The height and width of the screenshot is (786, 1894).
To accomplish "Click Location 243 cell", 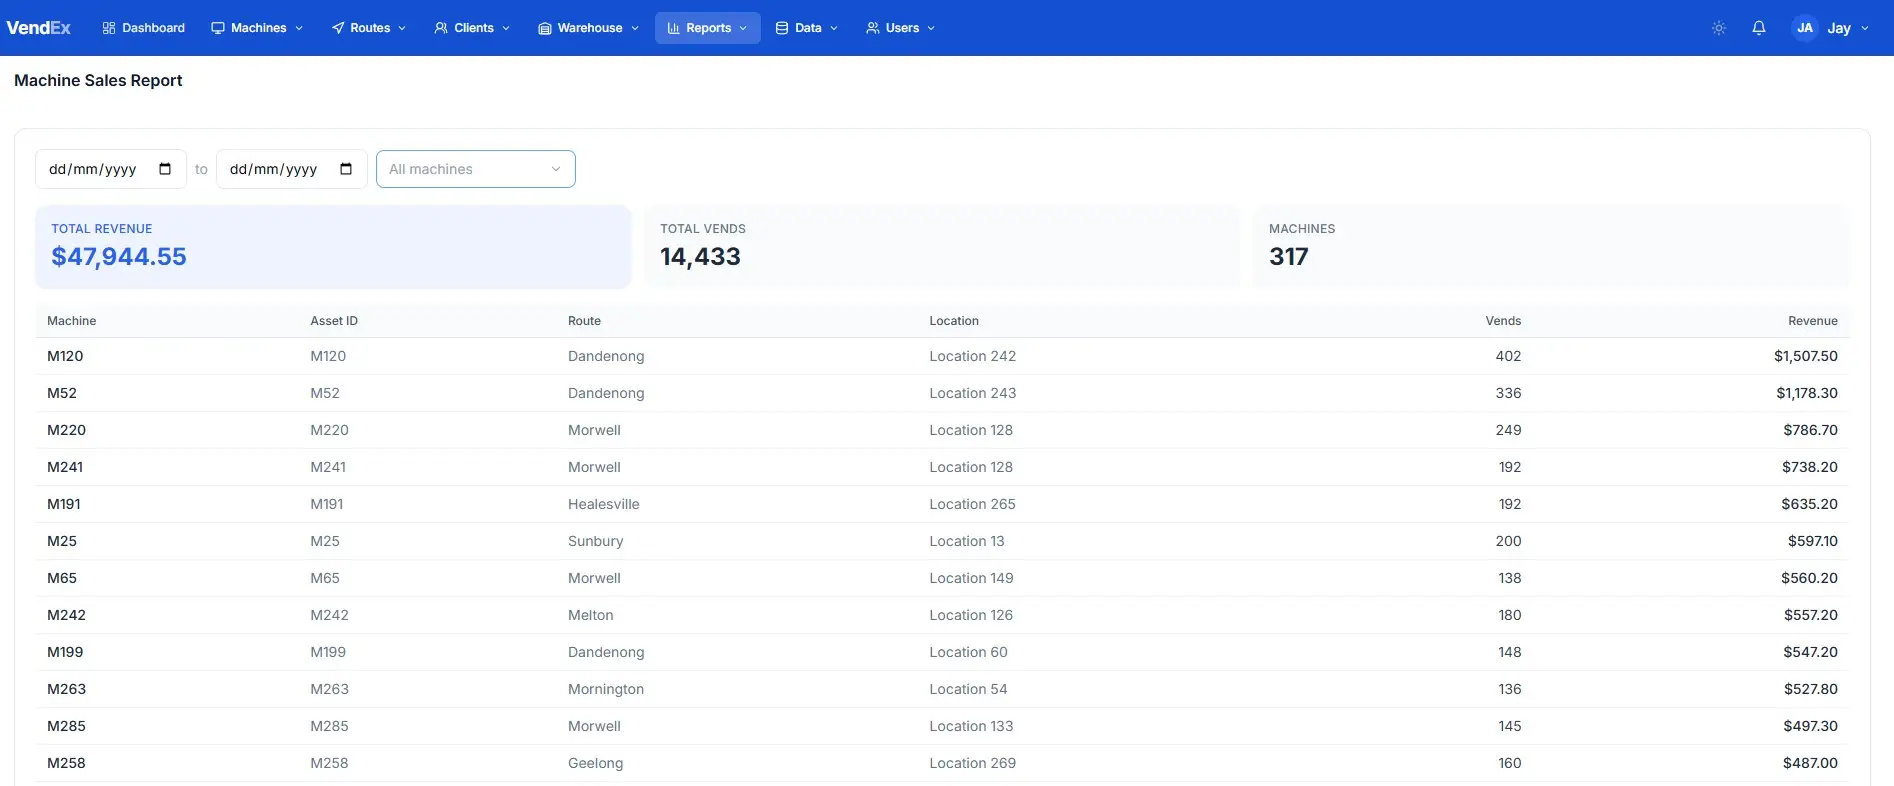I will pyautogui.click(x=973, y=393).
